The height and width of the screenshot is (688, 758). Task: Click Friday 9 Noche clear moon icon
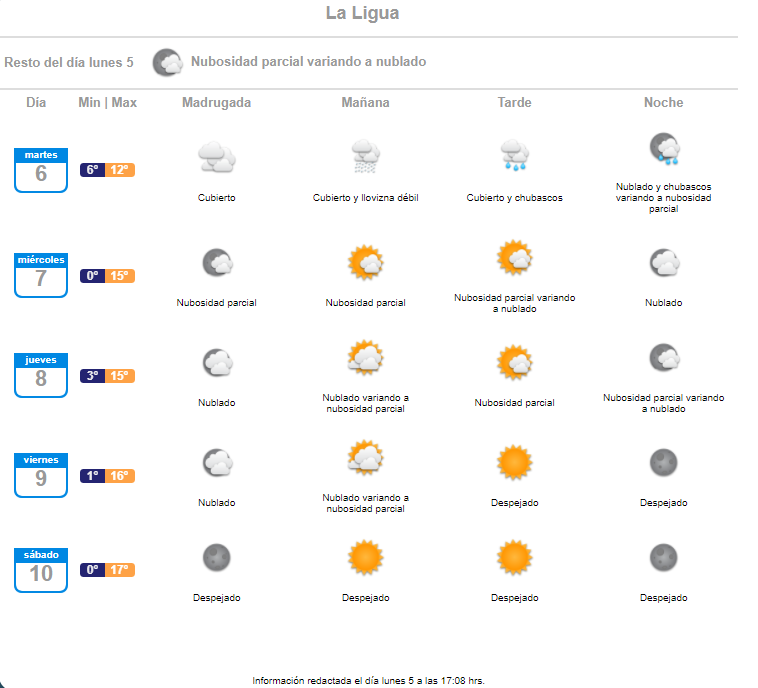[x=664, y=463]
